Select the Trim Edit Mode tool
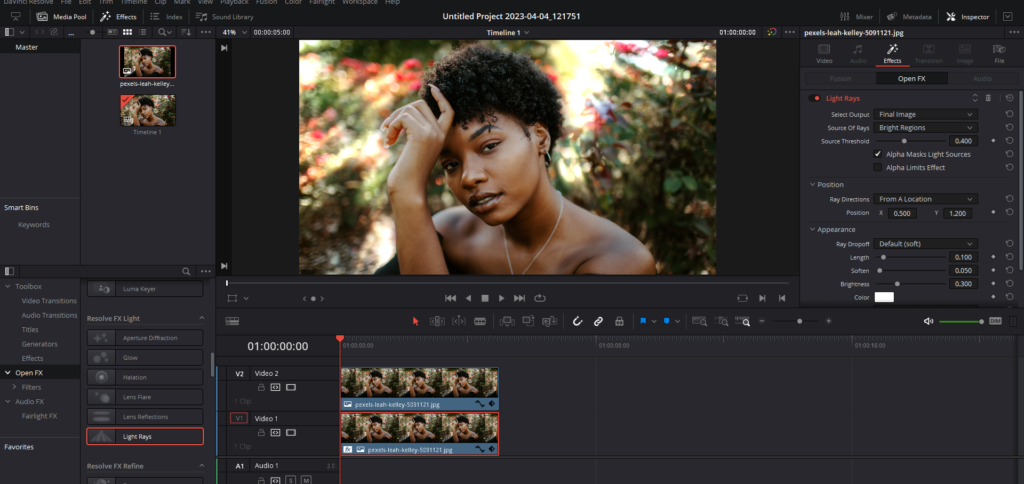Viewport: 1024px width, 484px height. (437, 321)
